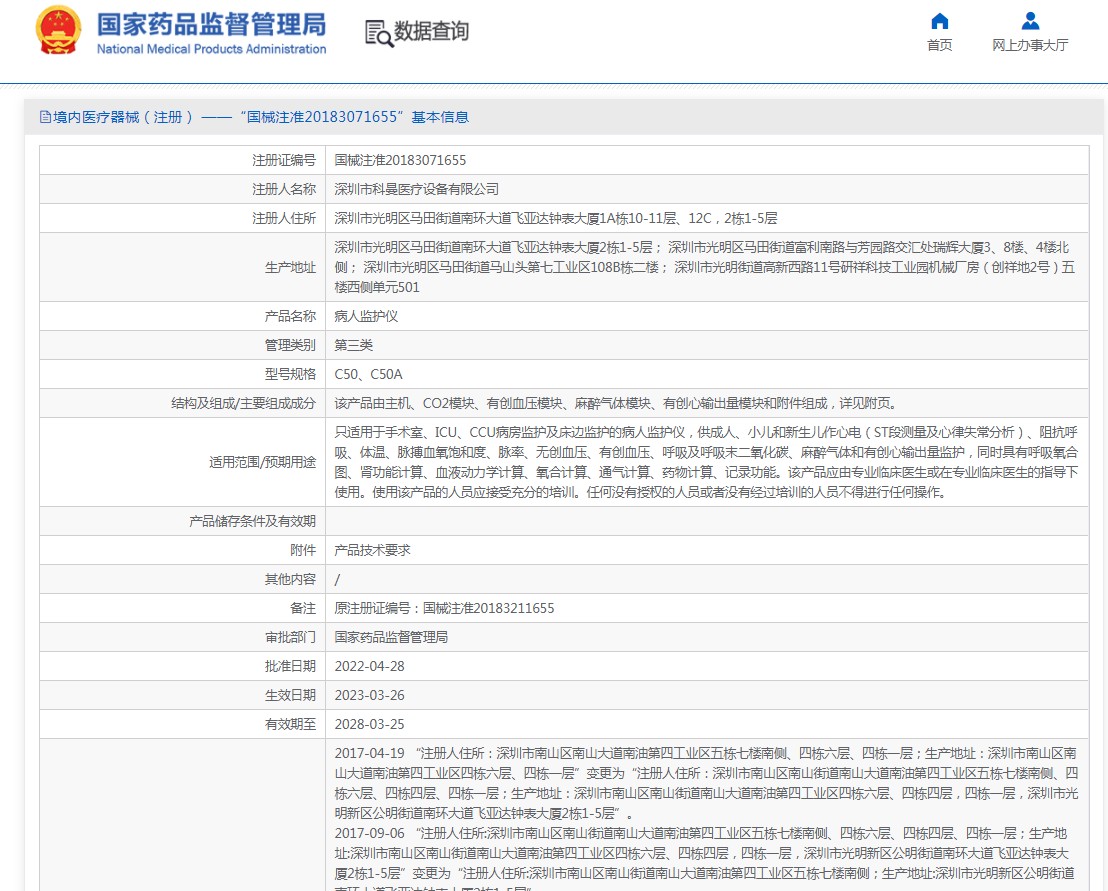Image resolution: width=1108 pixels, height=891 pixels.
Task: Select the intended-use paragraph starting 只适用于手术室
Action: tap(706, 462)
